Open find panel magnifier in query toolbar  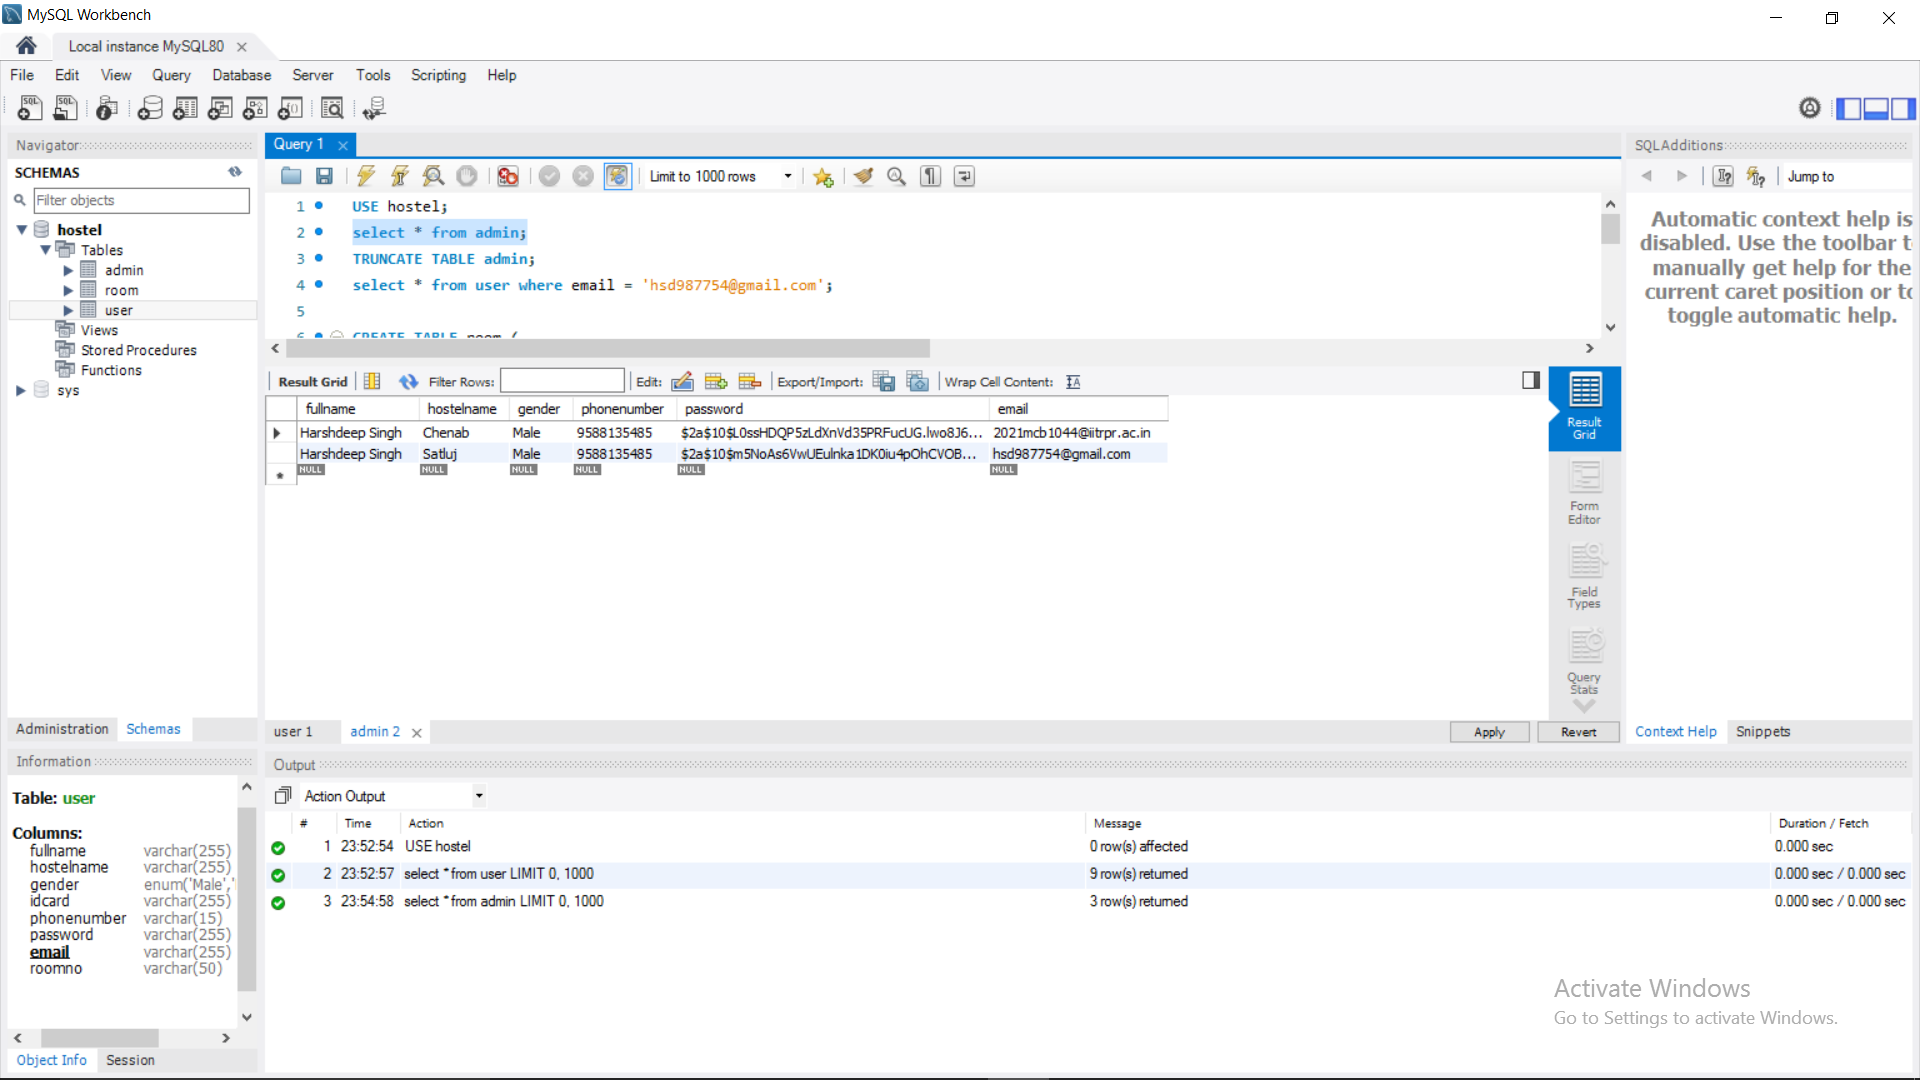click(897, 176)
